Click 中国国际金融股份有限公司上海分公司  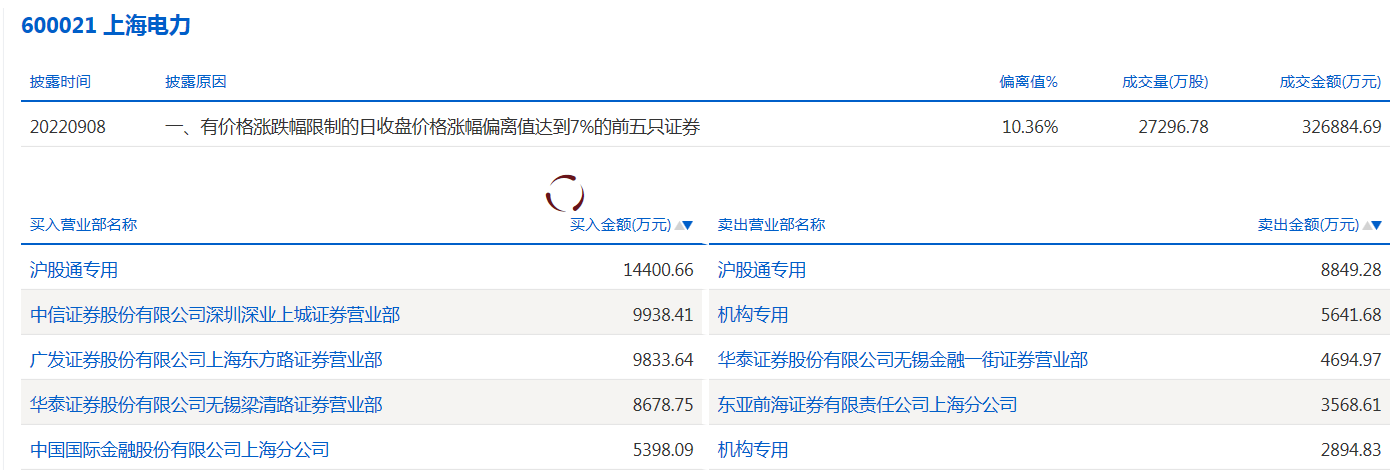coord(180,450)
